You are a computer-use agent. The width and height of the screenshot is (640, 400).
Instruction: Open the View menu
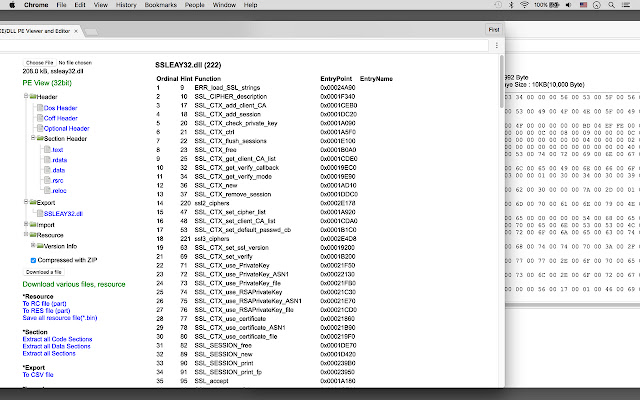coord(101,5)
